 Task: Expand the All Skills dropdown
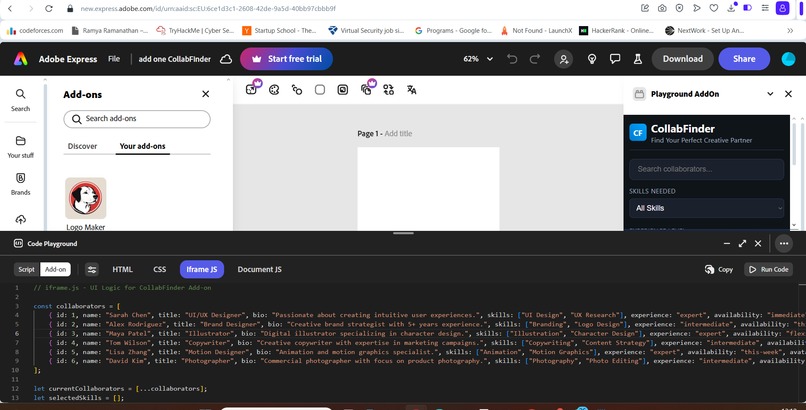707,208
